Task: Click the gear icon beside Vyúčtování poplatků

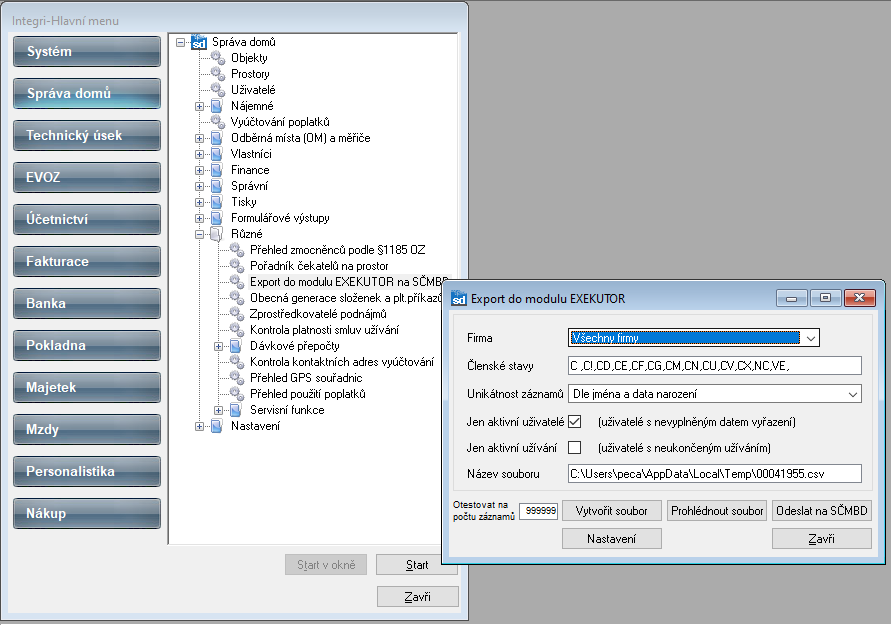Action: coord(218,122)
